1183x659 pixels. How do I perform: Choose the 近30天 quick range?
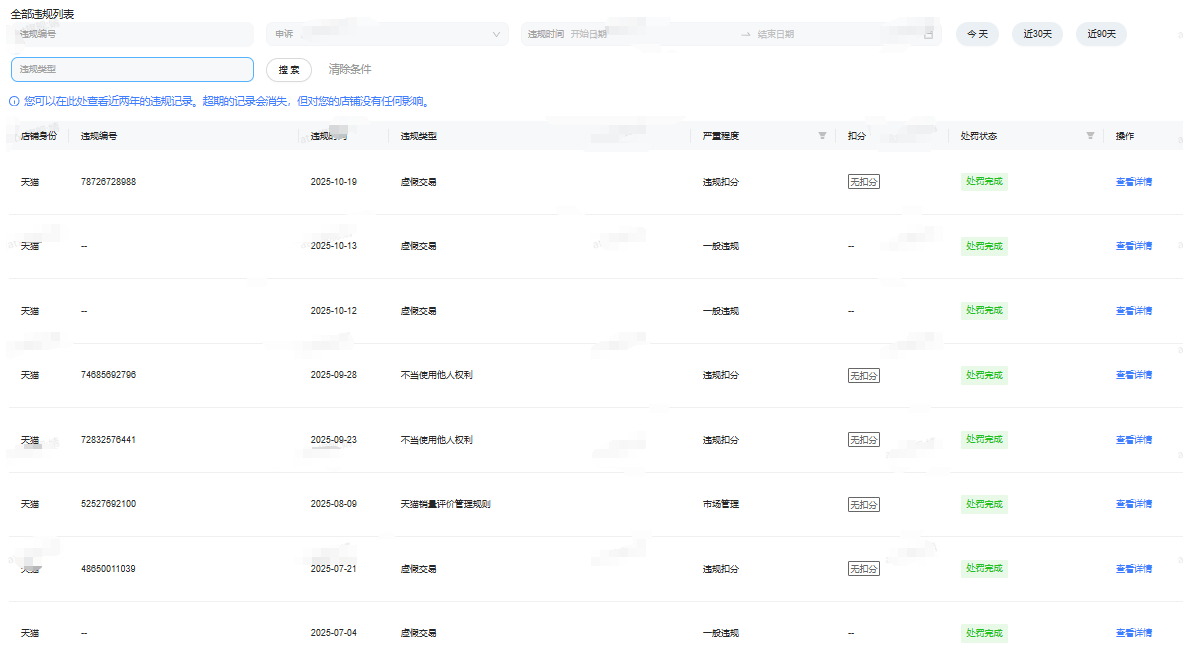coord(1037,34)
